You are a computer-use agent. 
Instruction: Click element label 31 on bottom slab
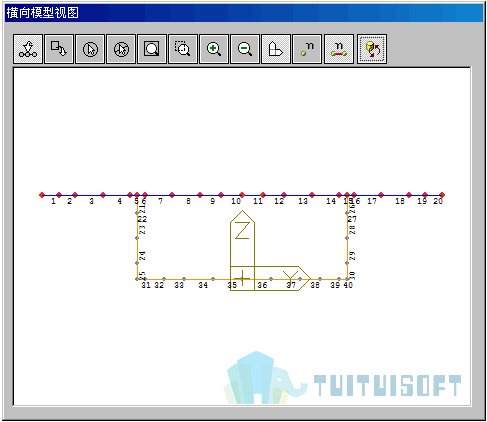coord(146,285)
